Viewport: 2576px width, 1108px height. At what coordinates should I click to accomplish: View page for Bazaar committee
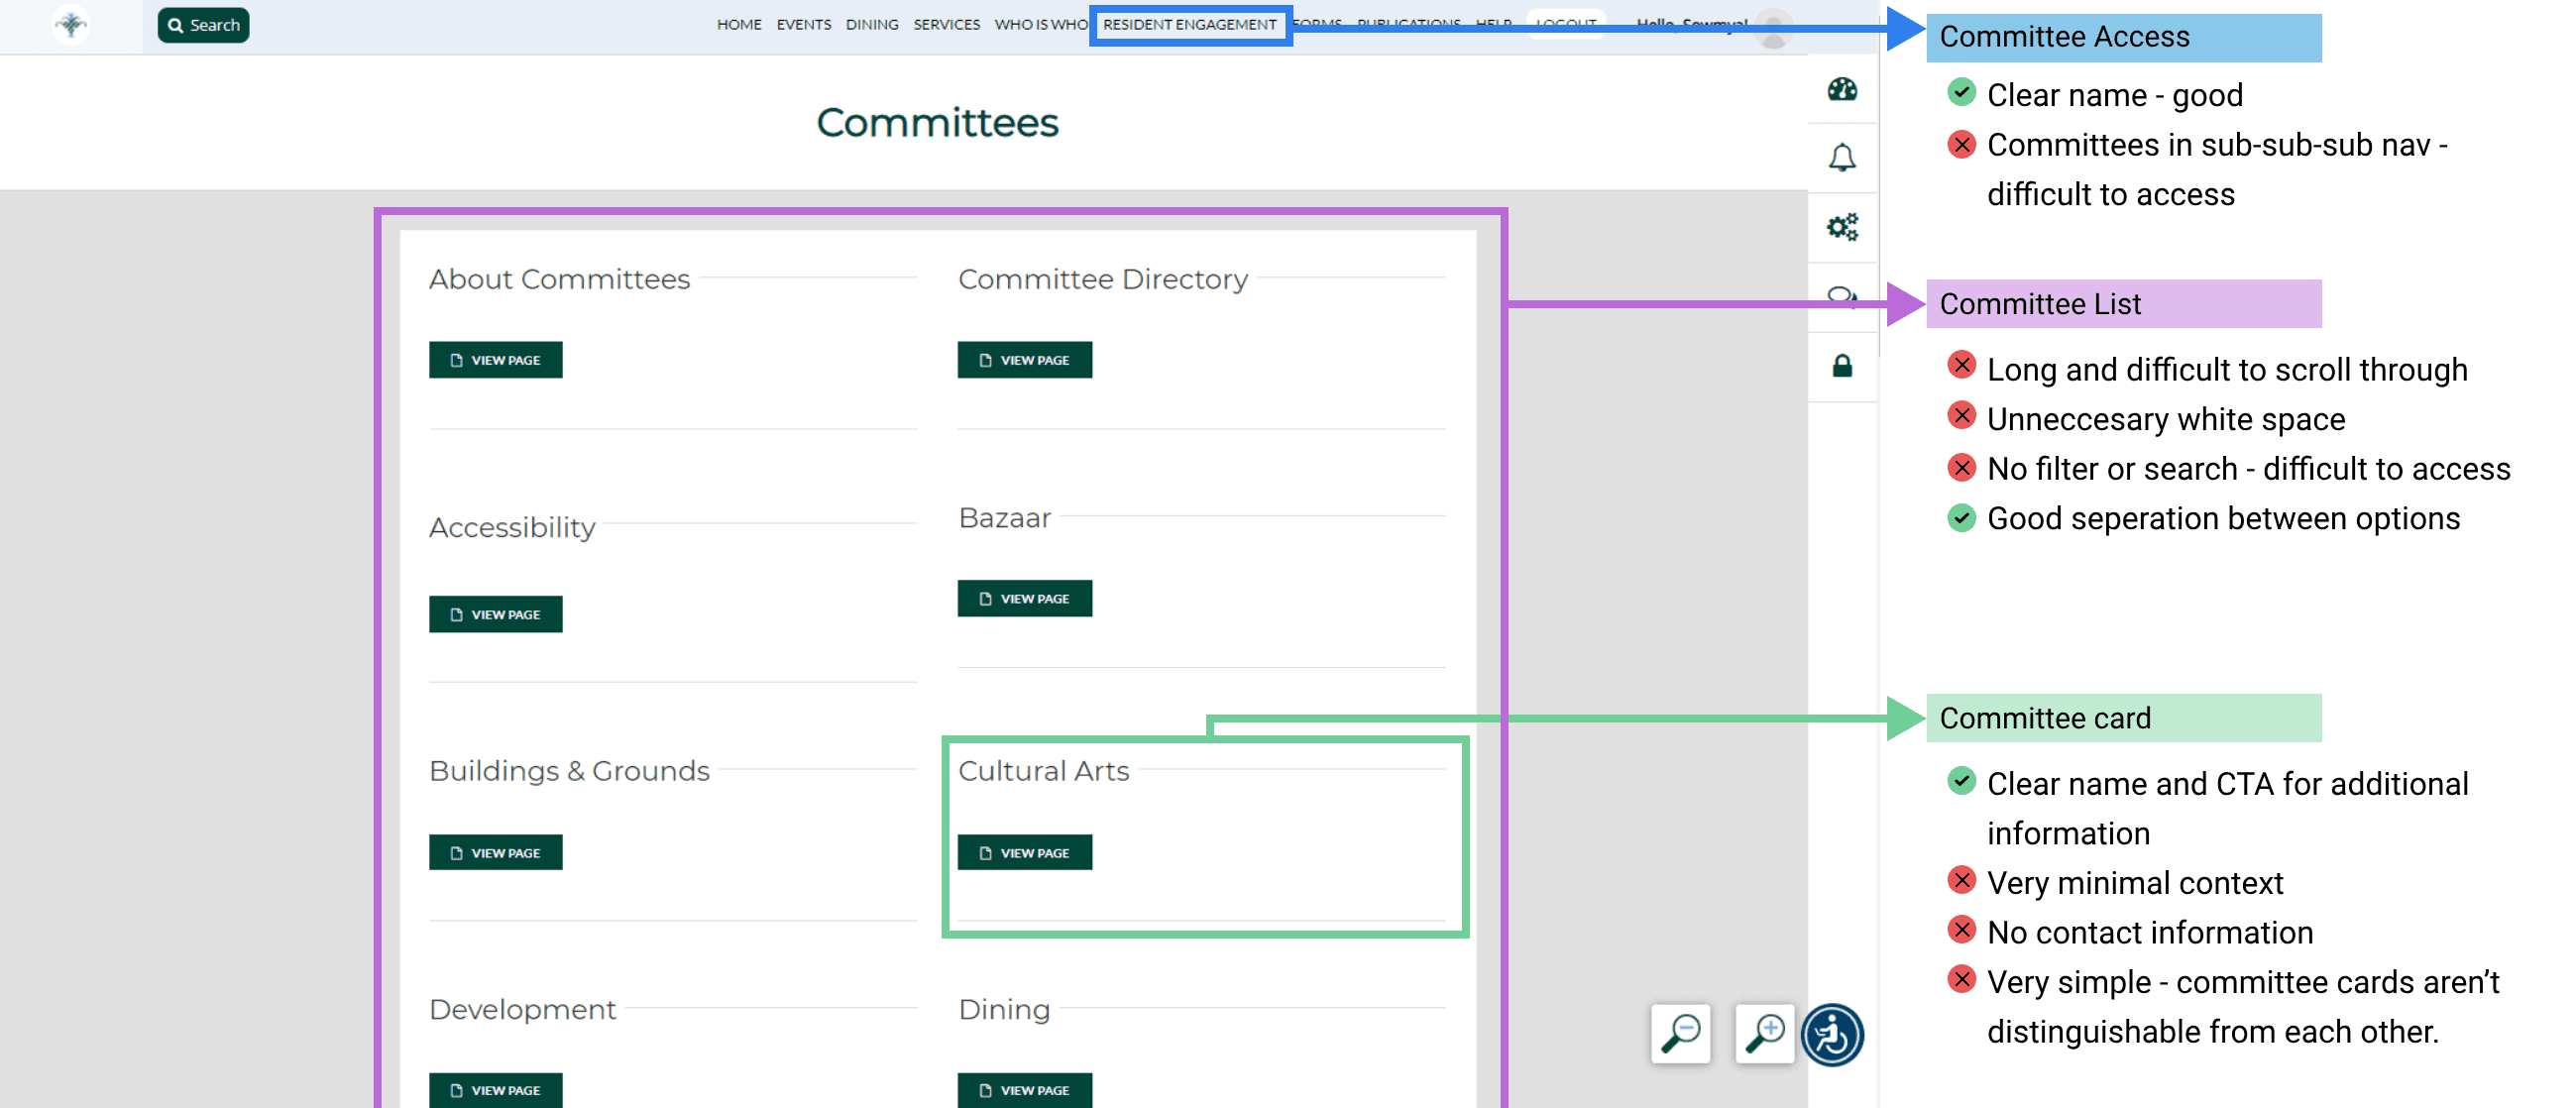click(x=1024, y=599)
